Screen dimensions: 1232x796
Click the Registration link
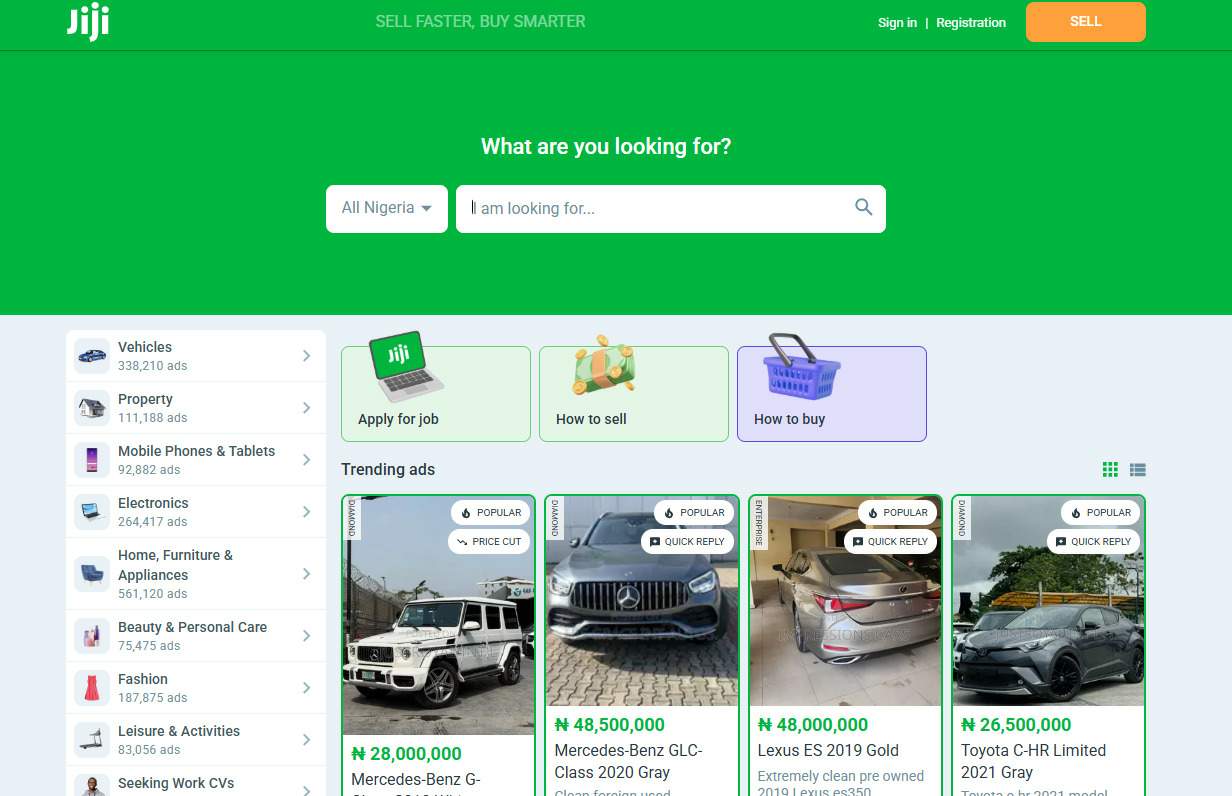(970, 23)
